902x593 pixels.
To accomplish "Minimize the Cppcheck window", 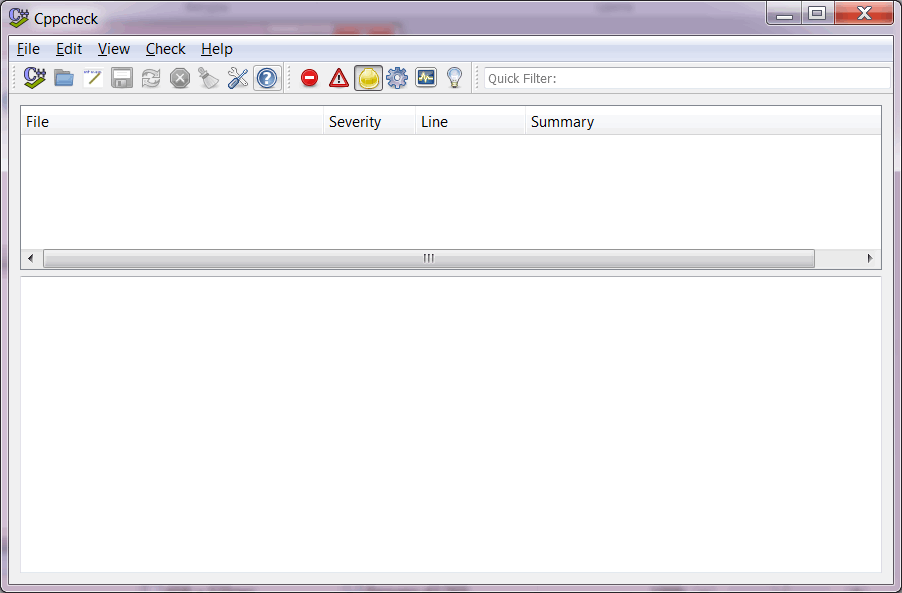I will pyautogui.click(x=783, y=14).
